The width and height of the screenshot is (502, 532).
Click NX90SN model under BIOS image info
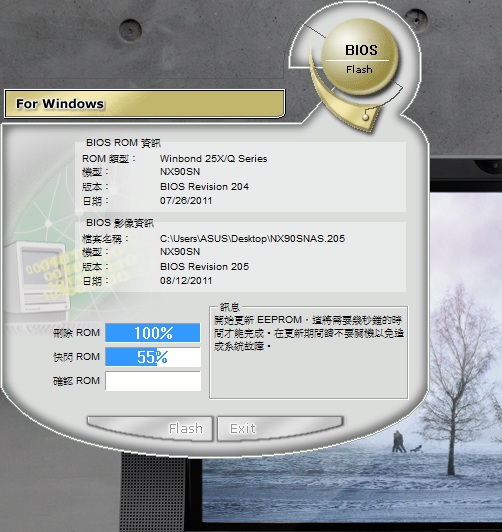coord(180,252)
